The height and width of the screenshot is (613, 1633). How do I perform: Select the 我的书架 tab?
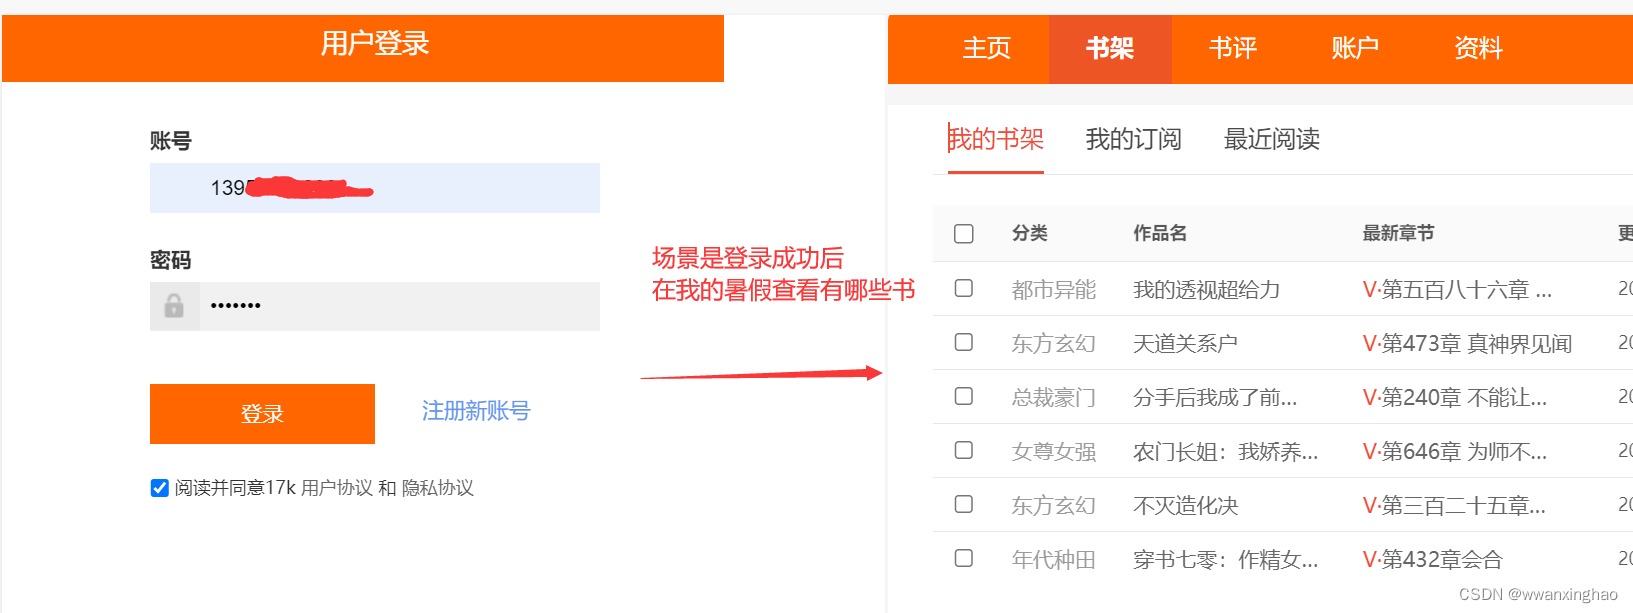[995, 140]
